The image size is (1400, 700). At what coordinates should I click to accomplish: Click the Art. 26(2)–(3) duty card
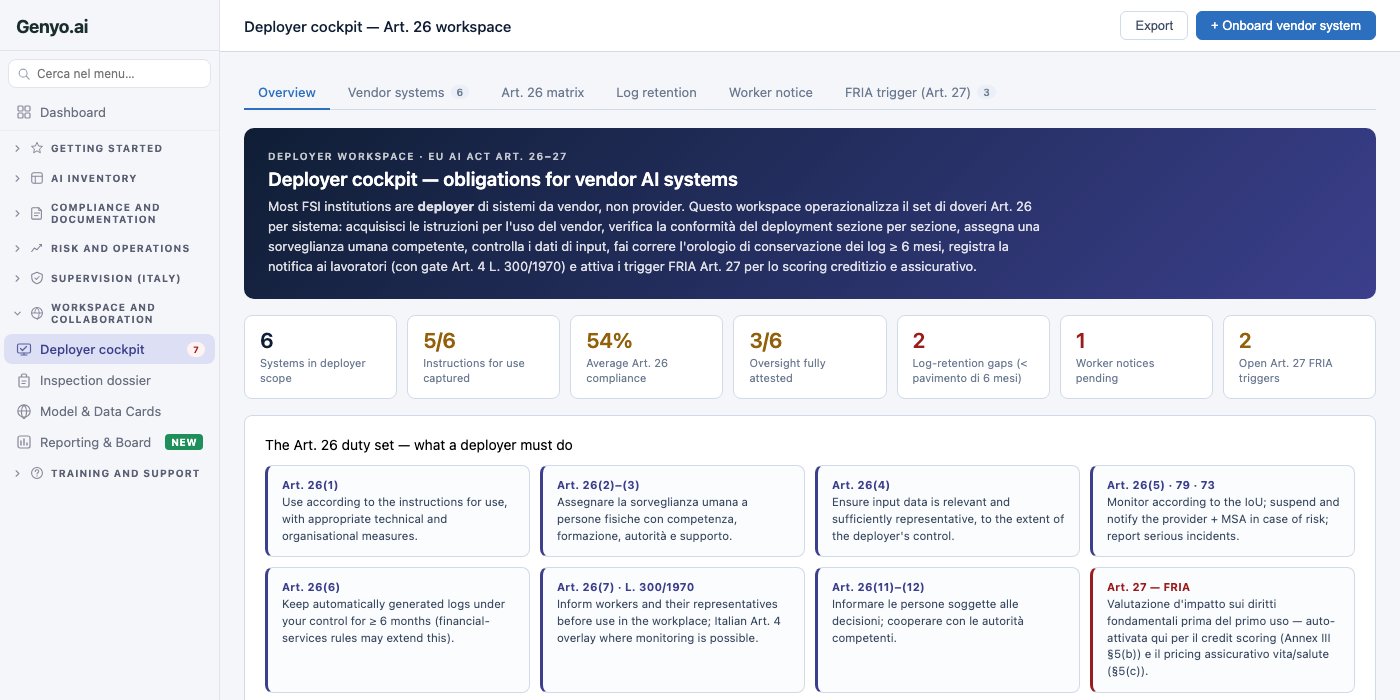point(672,510)
